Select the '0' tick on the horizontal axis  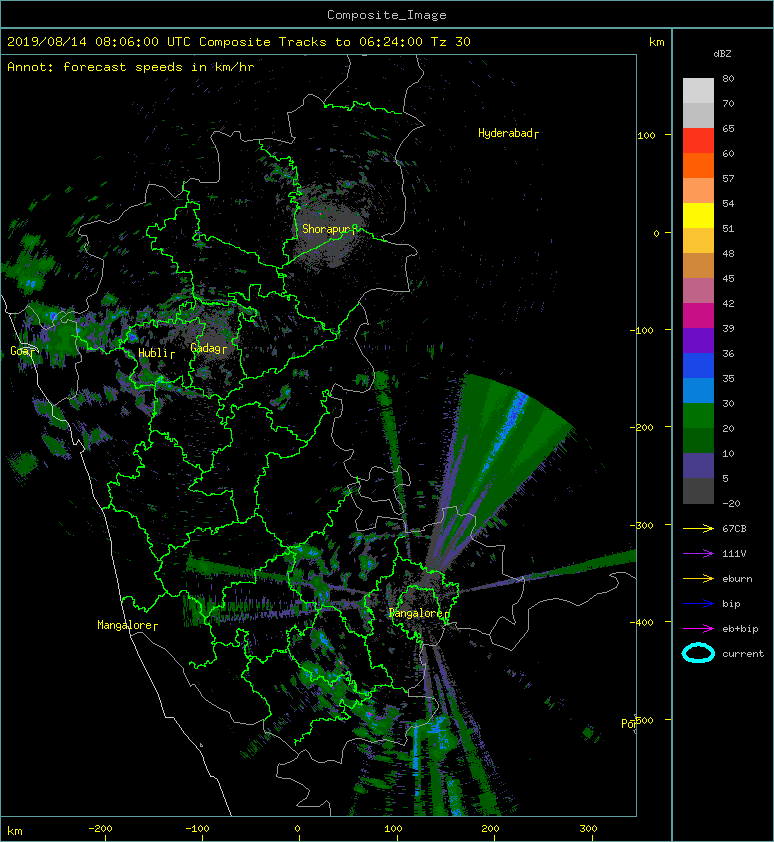pos(298,829)
